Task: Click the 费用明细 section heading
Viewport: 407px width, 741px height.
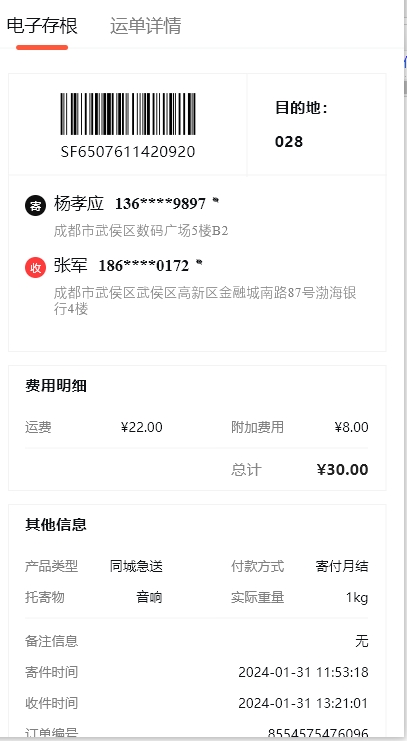Action: [x=56, y=386]
